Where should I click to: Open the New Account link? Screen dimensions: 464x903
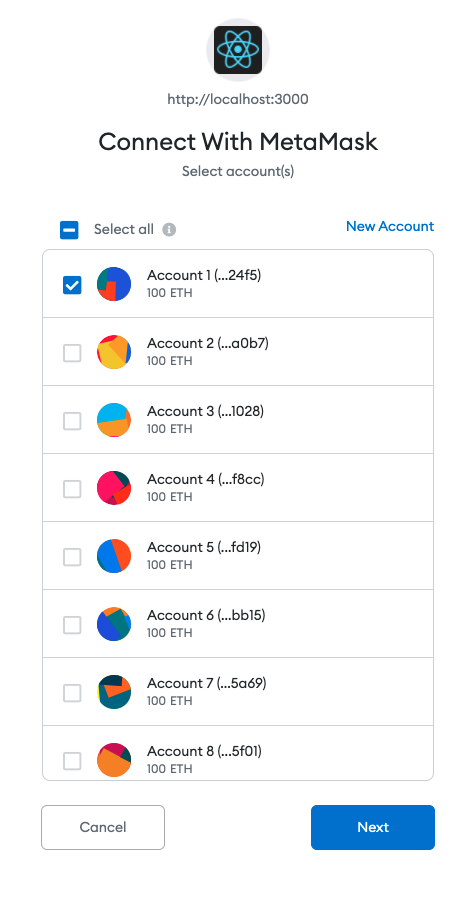coord(390,226)
